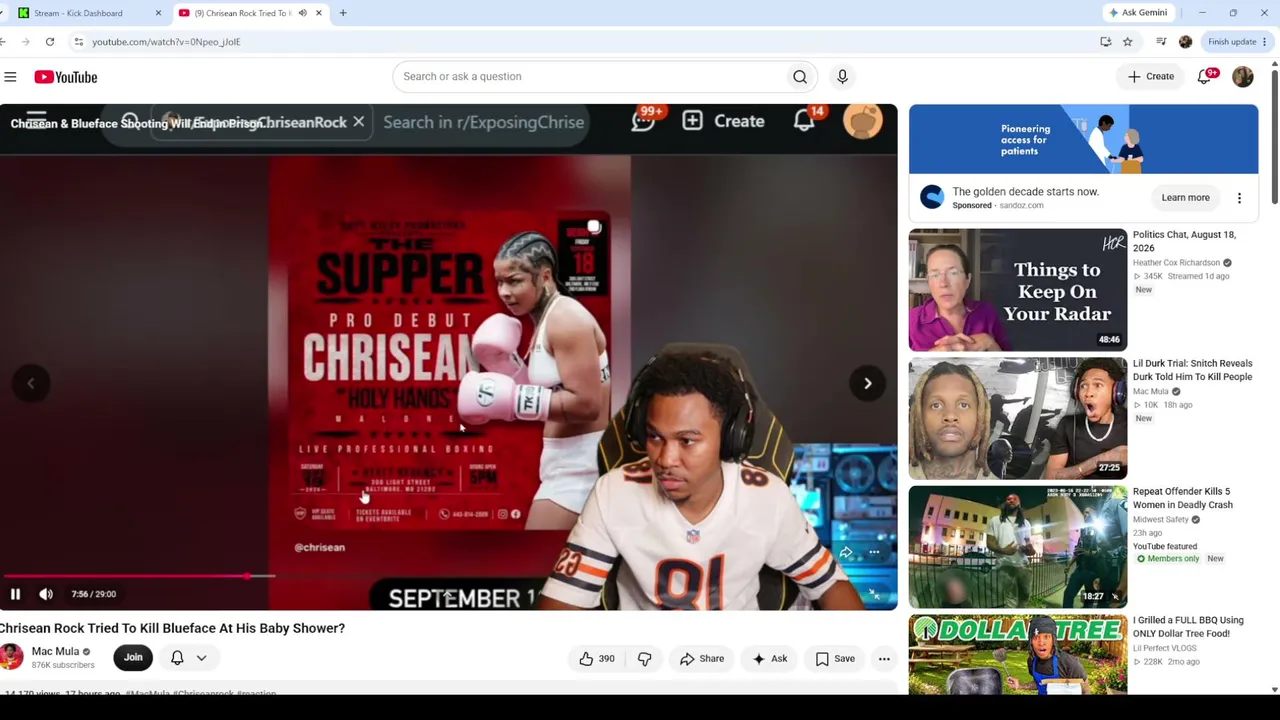Go to the YouTube home logo
The image size is (1280, 720).
pos(66,77)
